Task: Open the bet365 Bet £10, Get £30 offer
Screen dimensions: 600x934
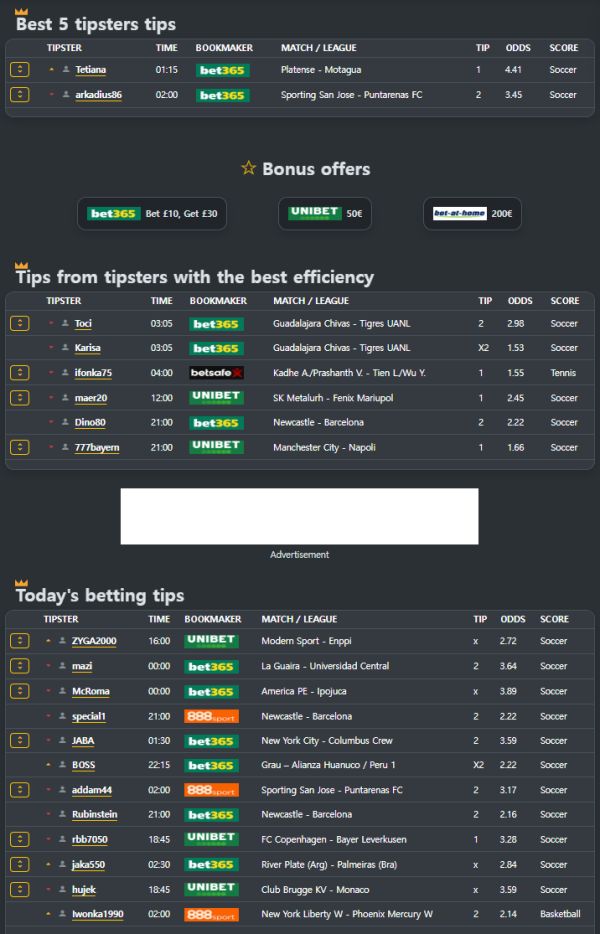Action: click(x=152, y=214)
